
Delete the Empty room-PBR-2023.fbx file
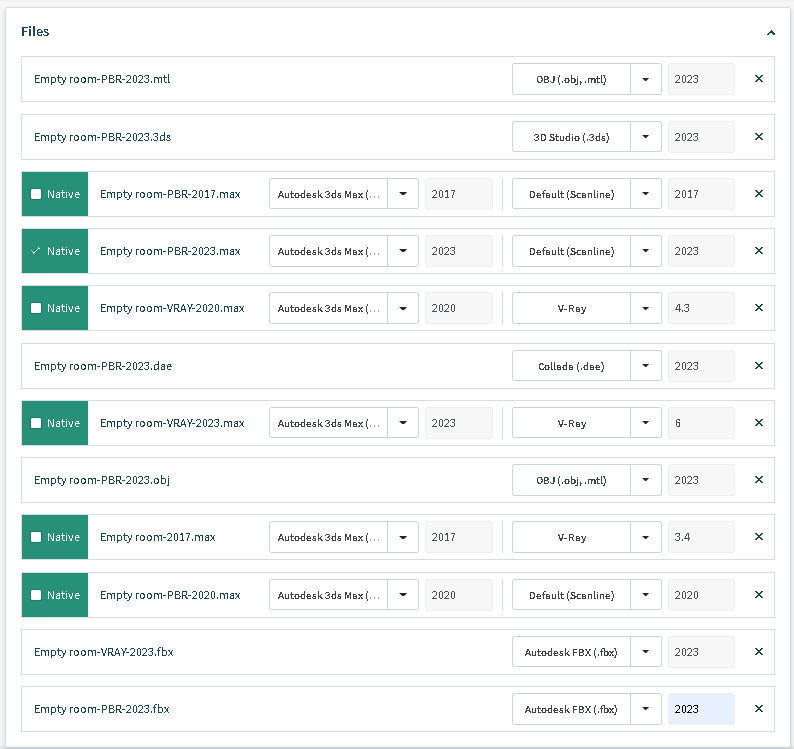point(758,709)
